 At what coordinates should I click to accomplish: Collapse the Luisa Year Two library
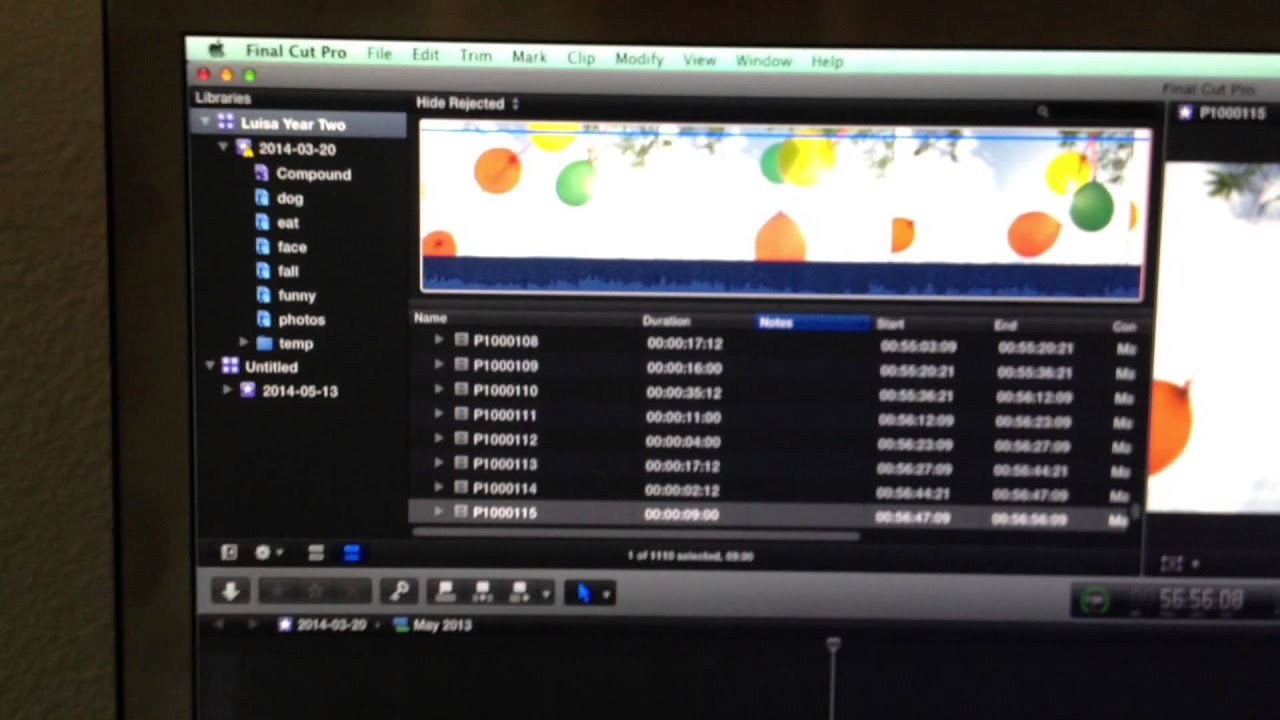205,123
